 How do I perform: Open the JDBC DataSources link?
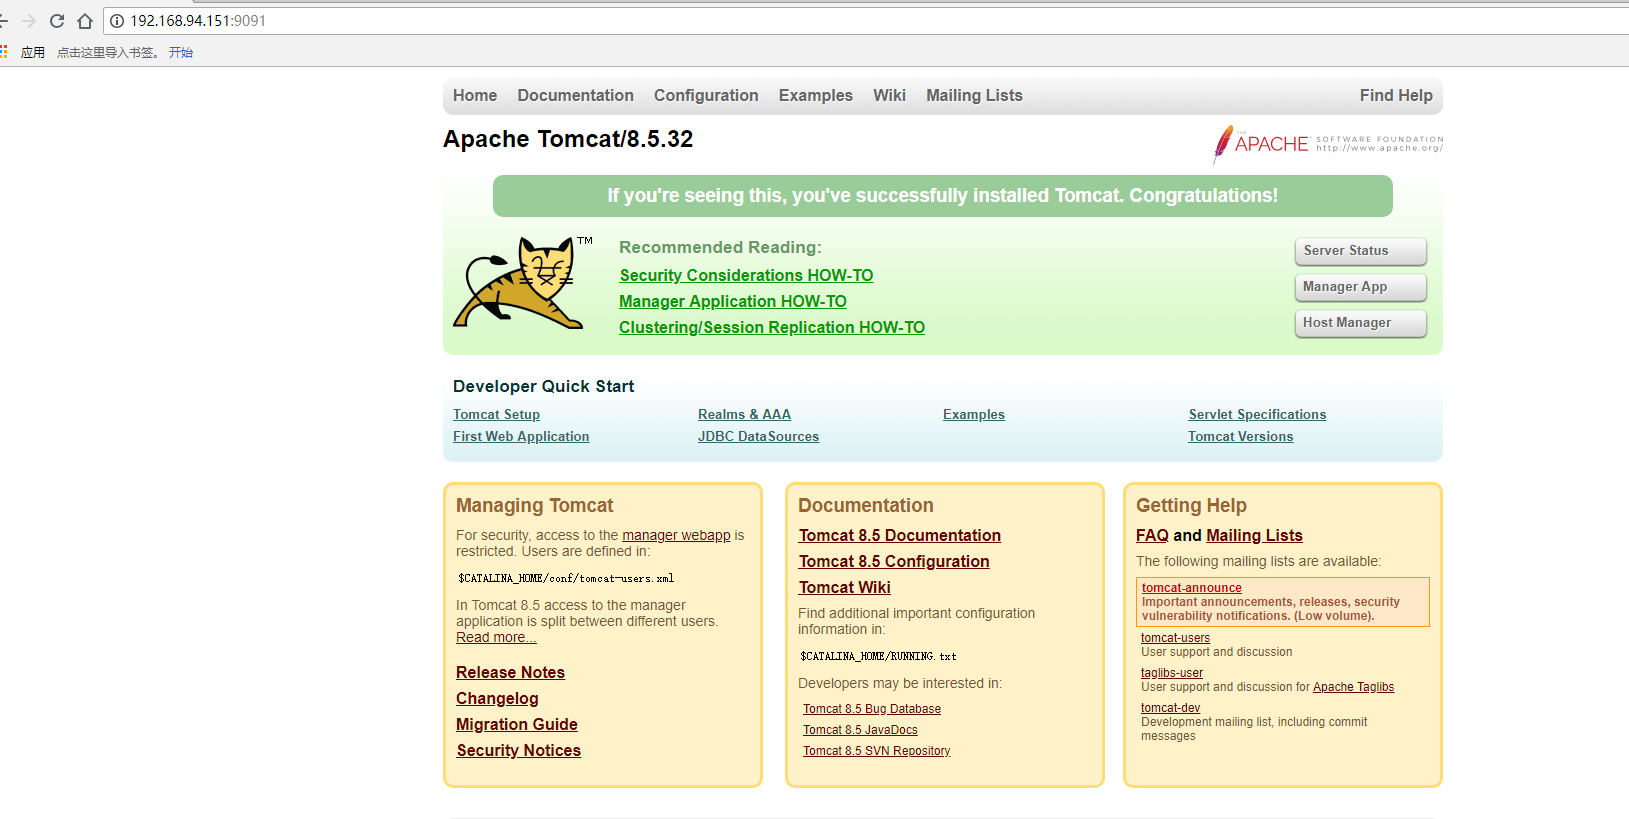[x=758, y=437]
